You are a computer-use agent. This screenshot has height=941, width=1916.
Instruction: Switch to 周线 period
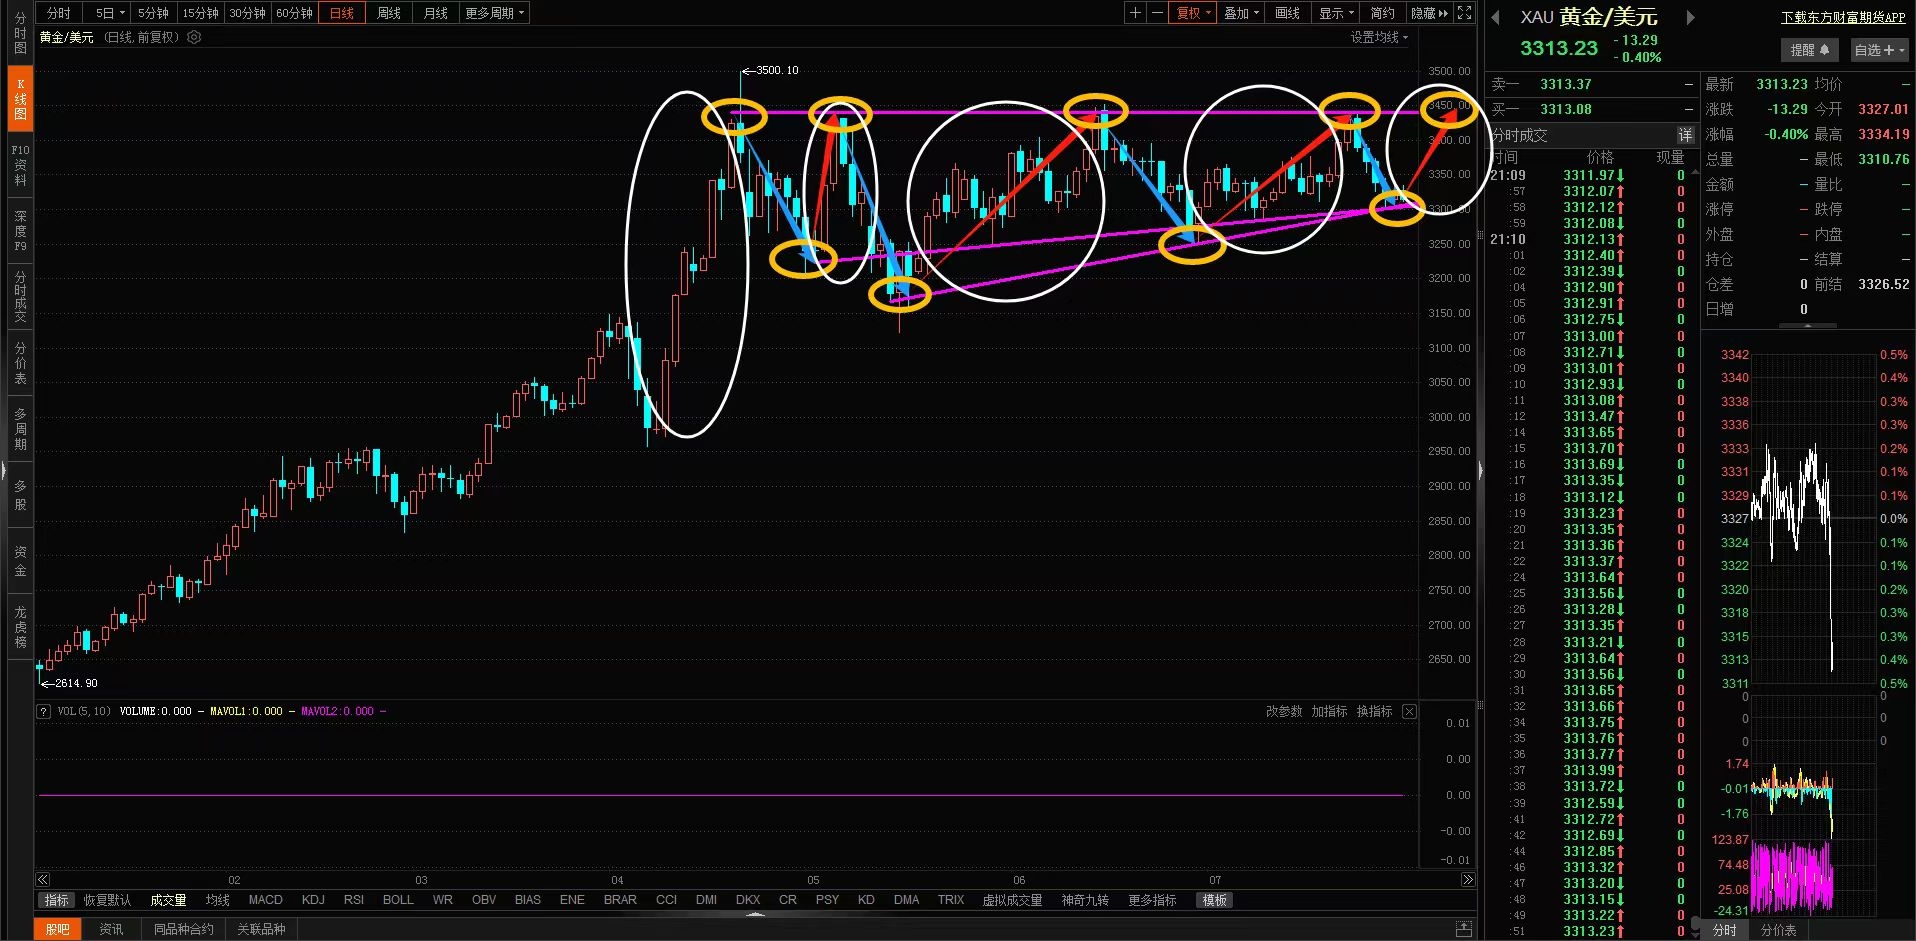pyautogui.click(x=389, y=13)
